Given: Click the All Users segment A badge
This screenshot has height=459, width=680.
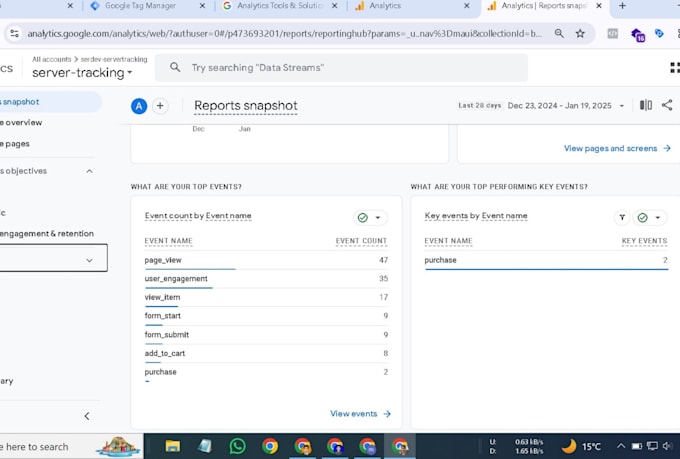Looking at the screenshot, I should (139, 106).
